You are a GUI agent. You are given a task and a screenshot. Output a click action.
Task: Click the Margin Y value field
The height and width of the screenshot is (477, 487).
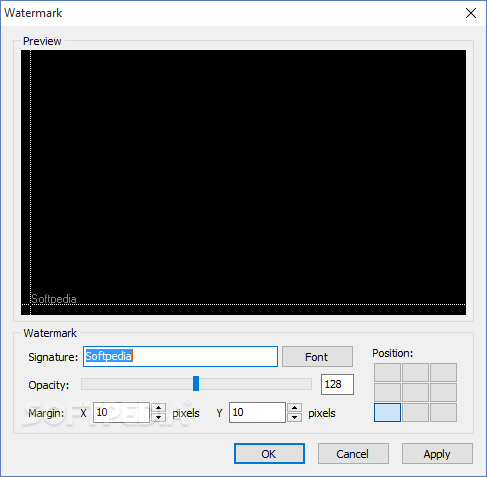point(257,412)
